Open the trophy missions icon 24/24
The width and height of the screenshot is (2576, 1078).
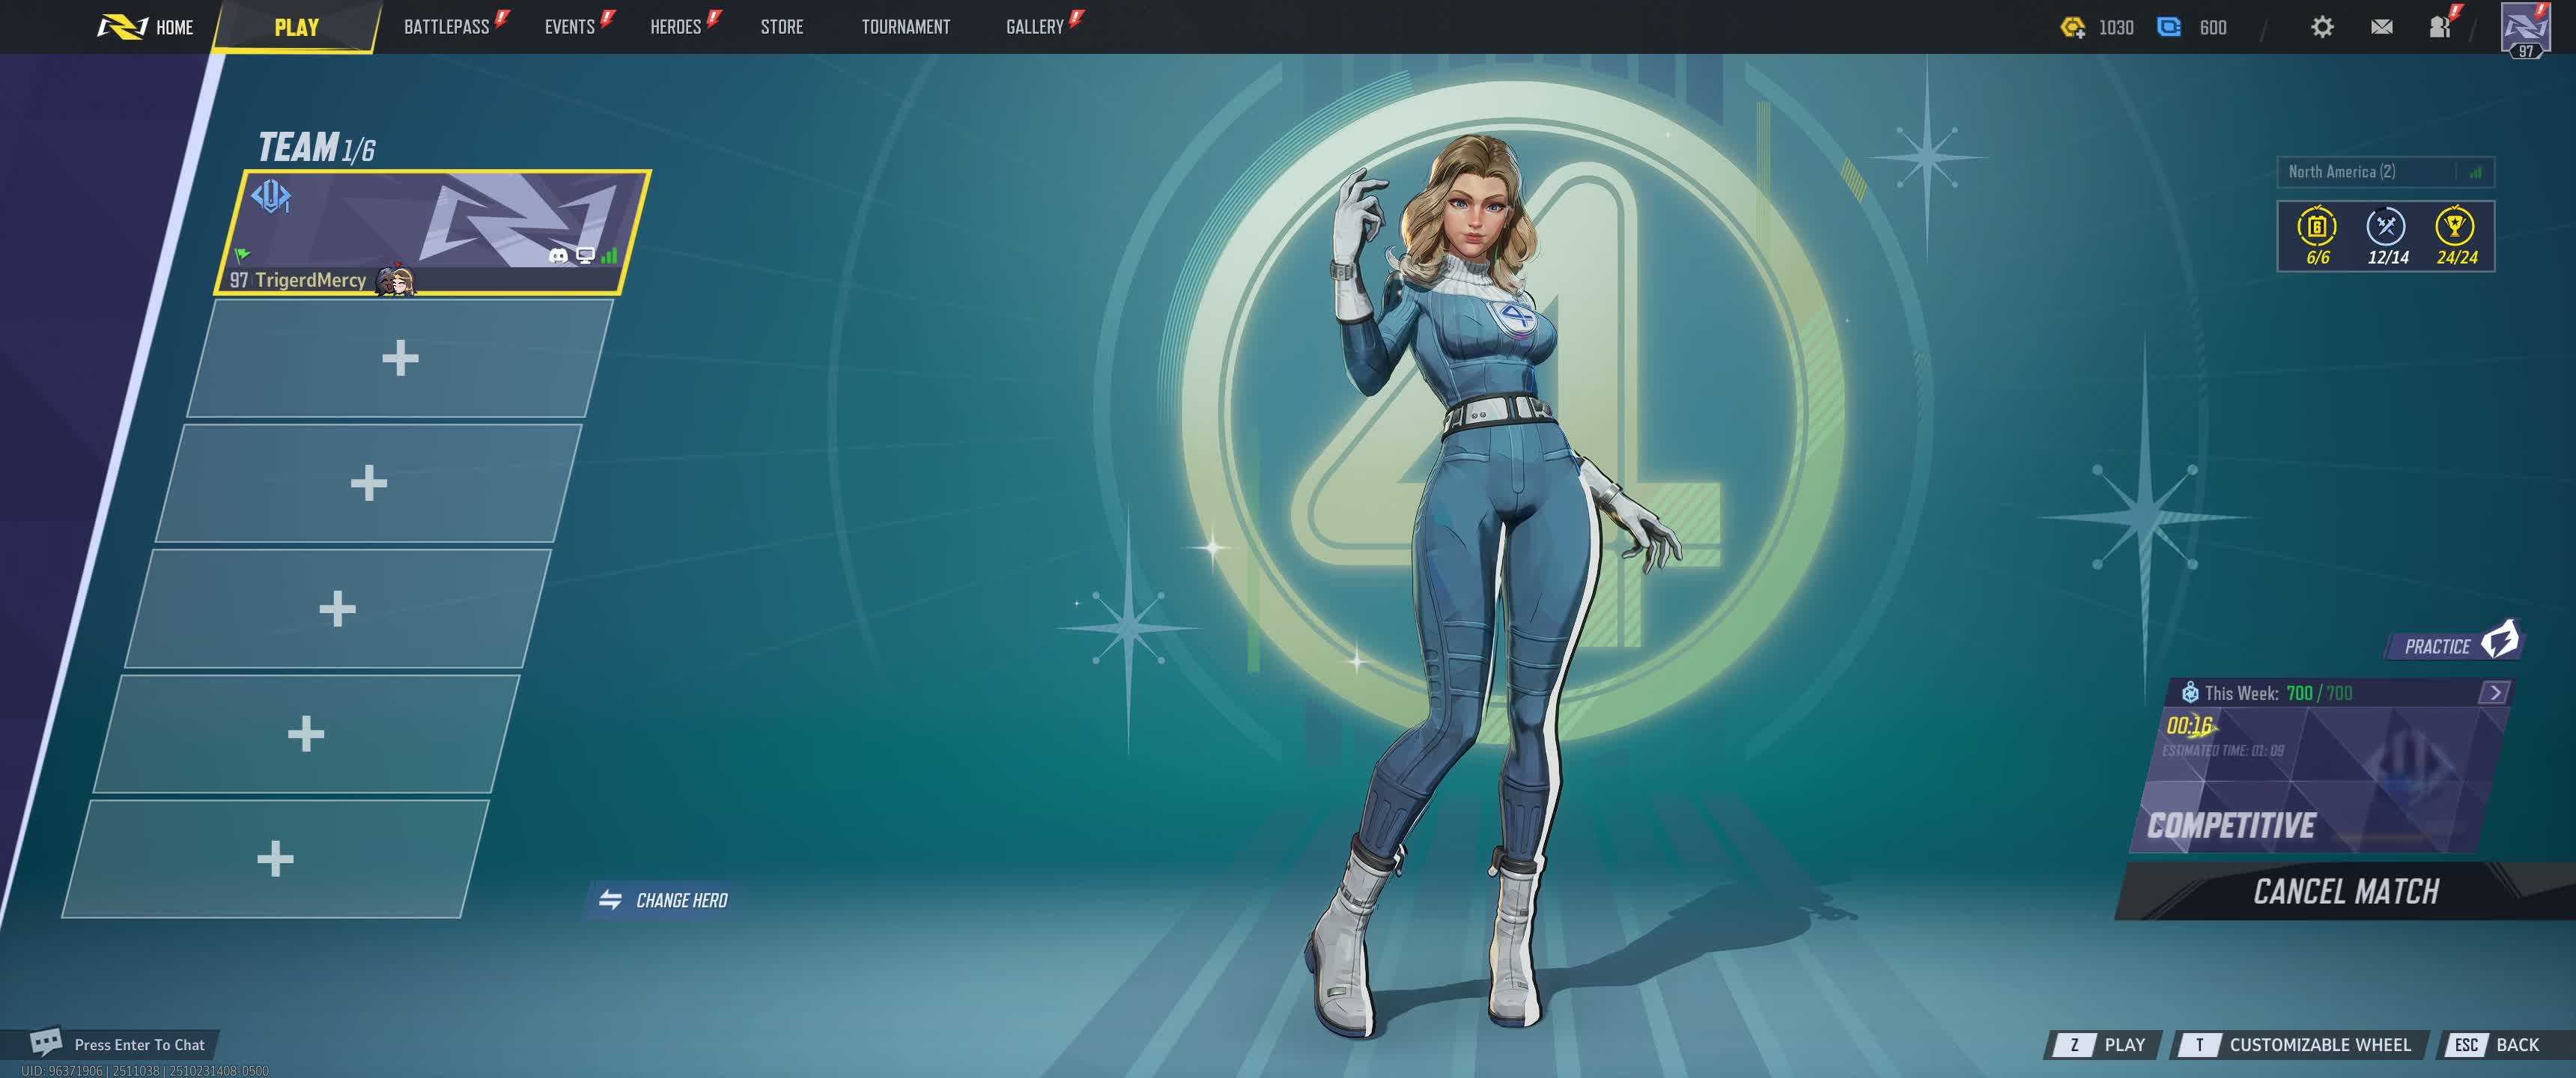coord(2454,227)
